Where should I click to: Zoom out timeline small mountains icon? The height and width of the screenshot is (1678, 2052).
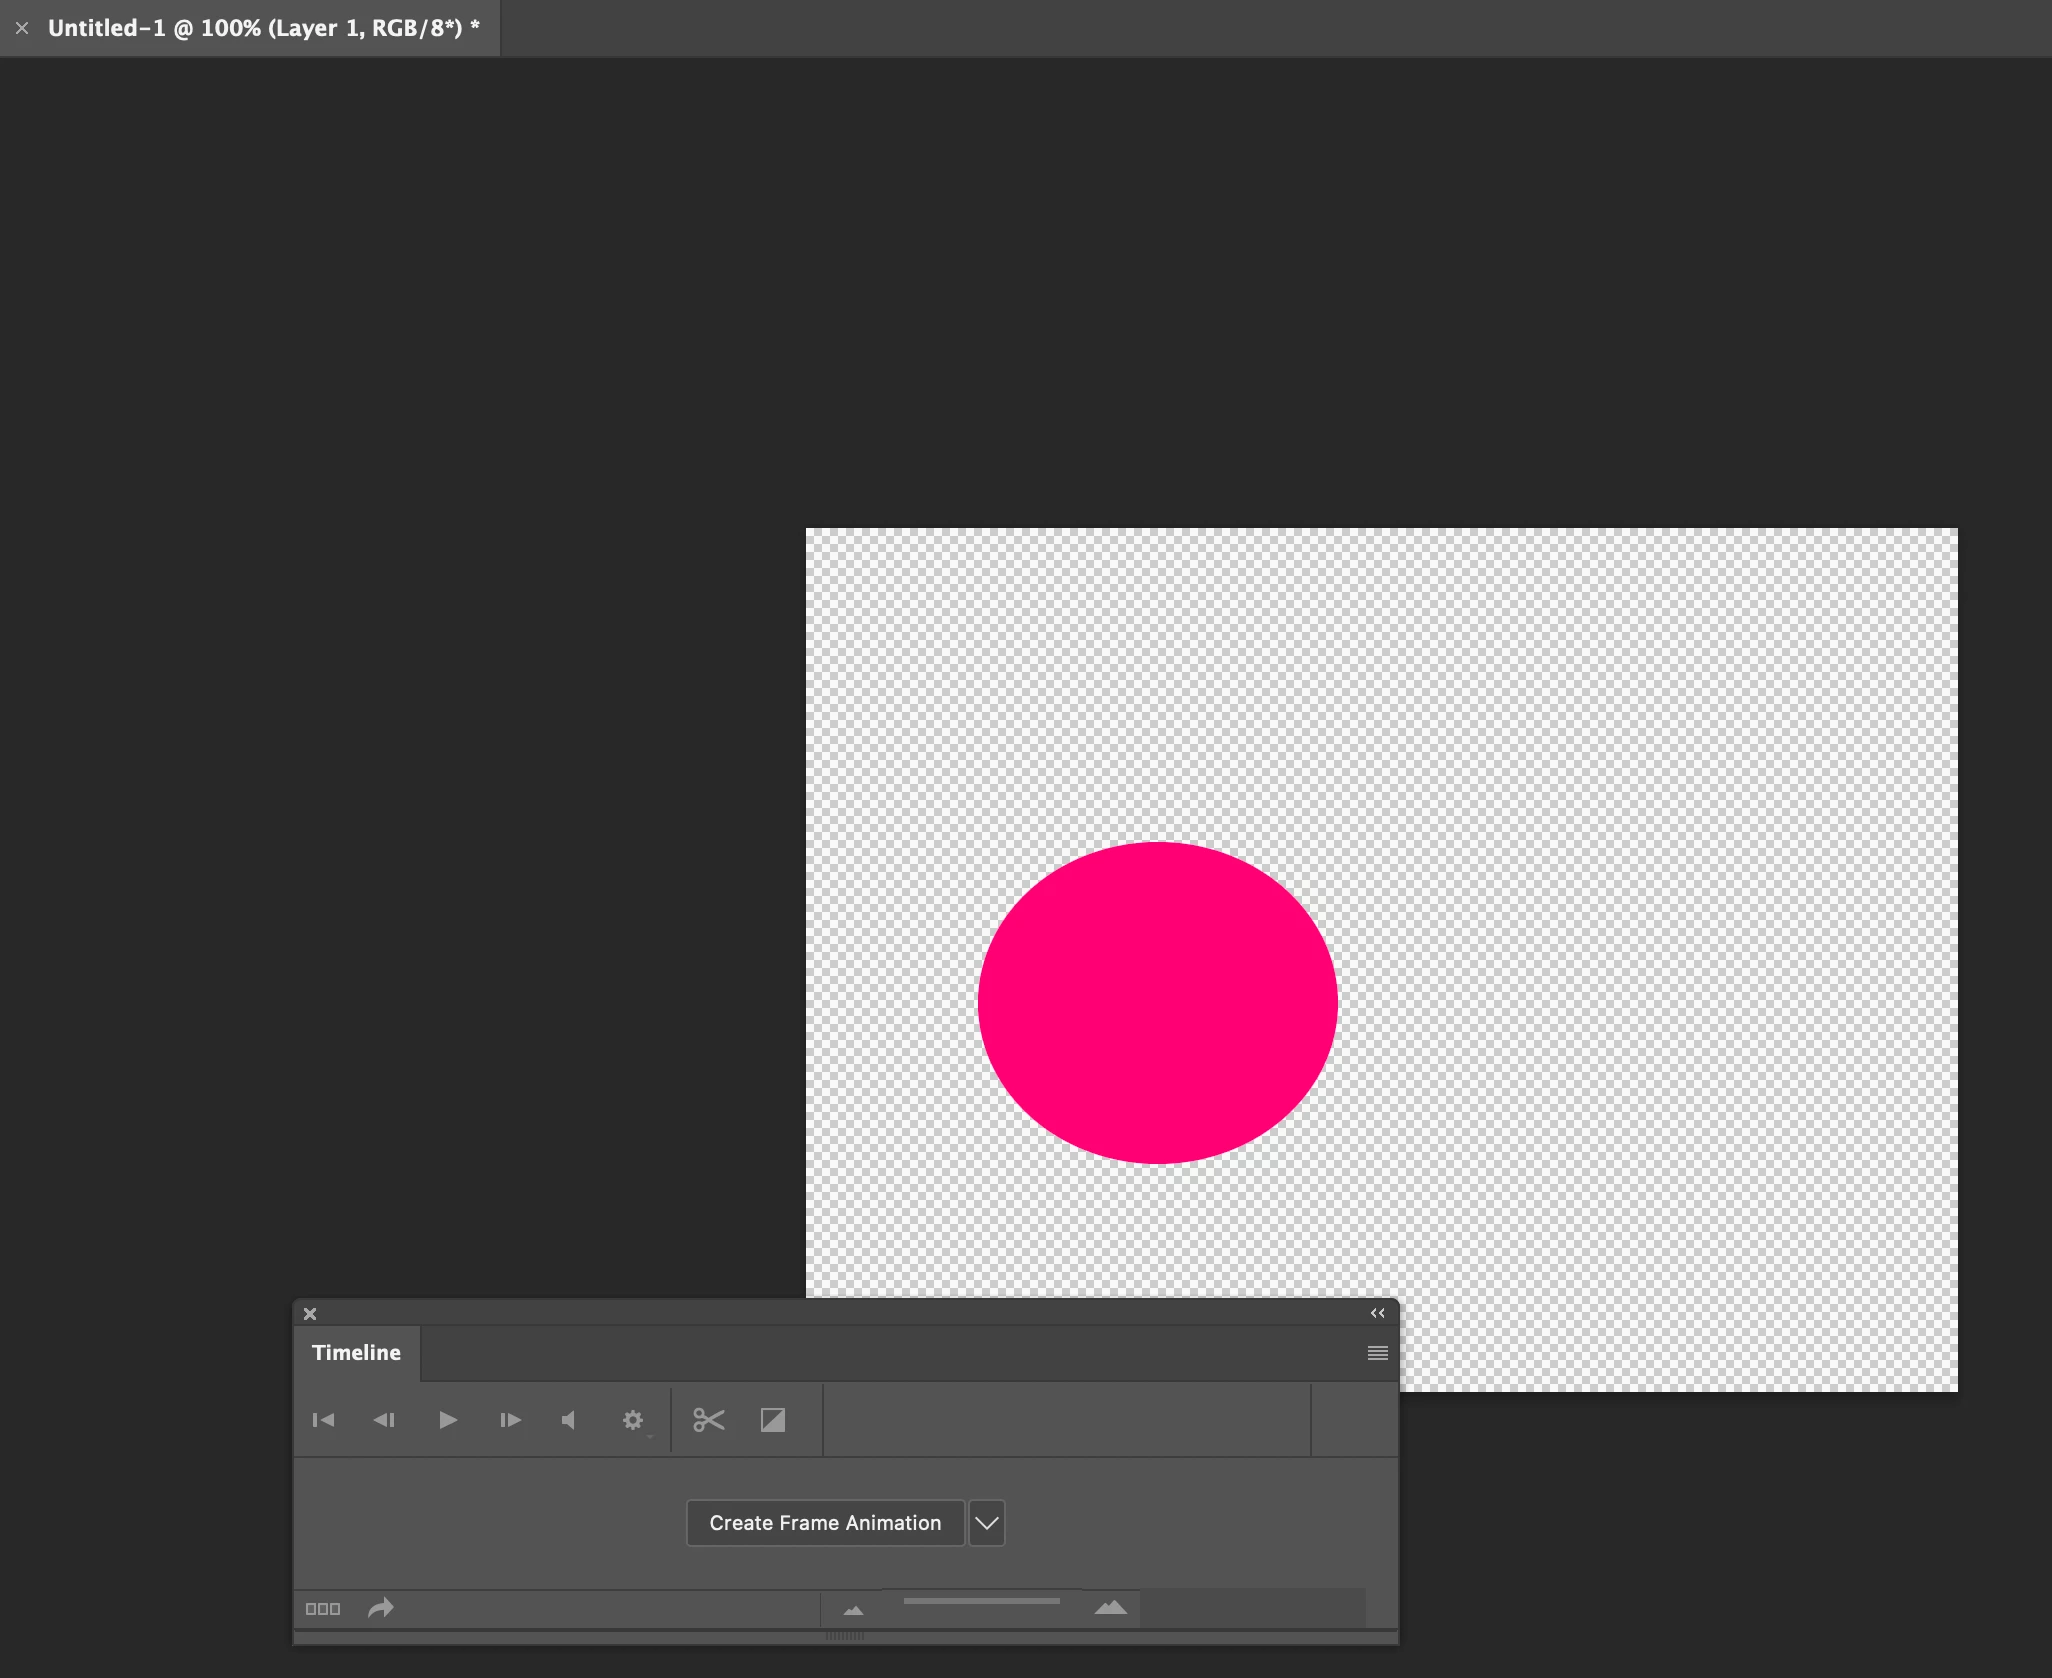pos(853,1610)
